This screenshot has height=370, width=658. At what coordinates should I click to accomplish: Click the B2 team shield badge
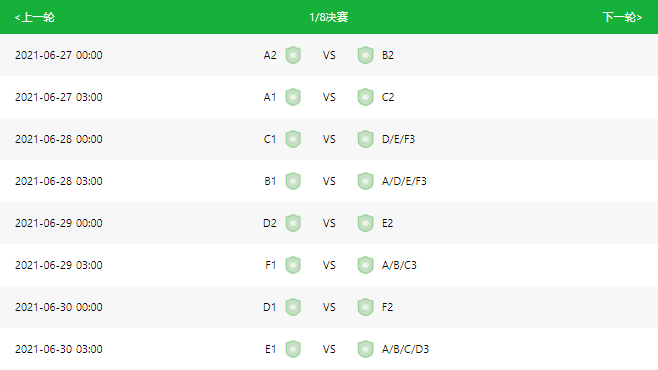(x=366, y=55)
